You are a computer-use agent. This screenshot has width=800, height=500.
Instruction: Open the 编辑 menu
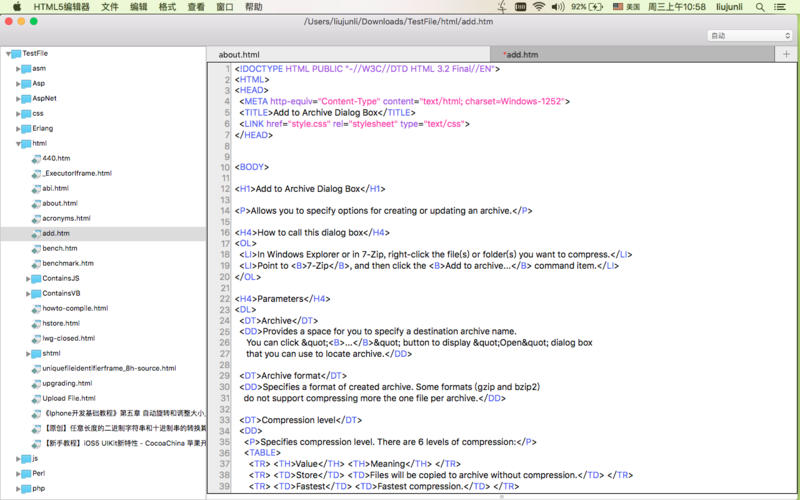(138, 7)
